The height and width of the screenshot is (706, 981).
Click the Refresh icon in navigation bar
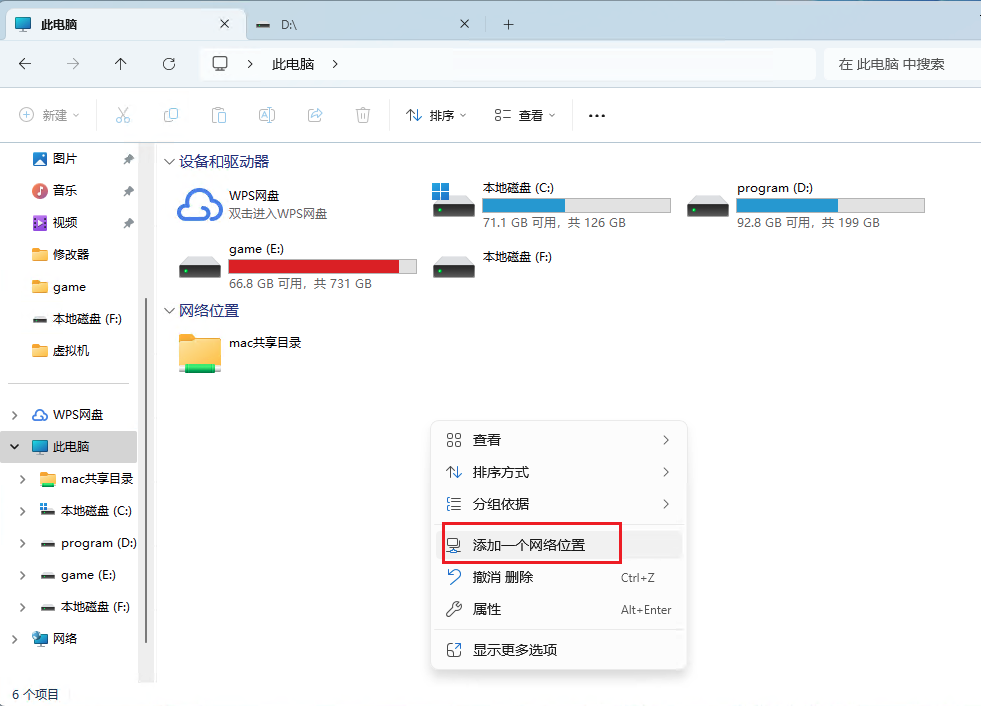[169, 64]
